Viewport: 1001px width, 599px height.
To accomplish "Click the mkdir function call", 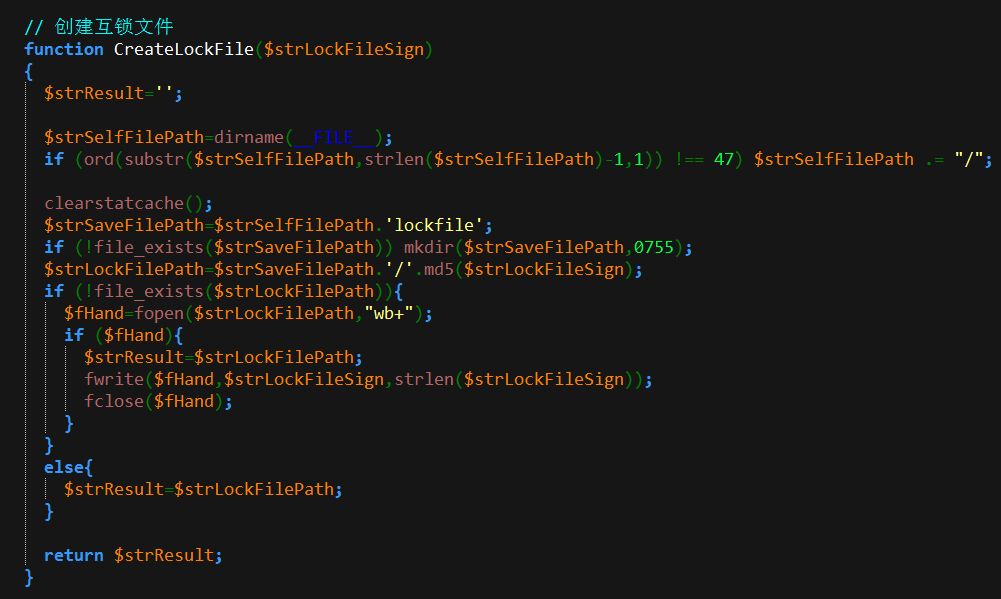I will (428, 247).
